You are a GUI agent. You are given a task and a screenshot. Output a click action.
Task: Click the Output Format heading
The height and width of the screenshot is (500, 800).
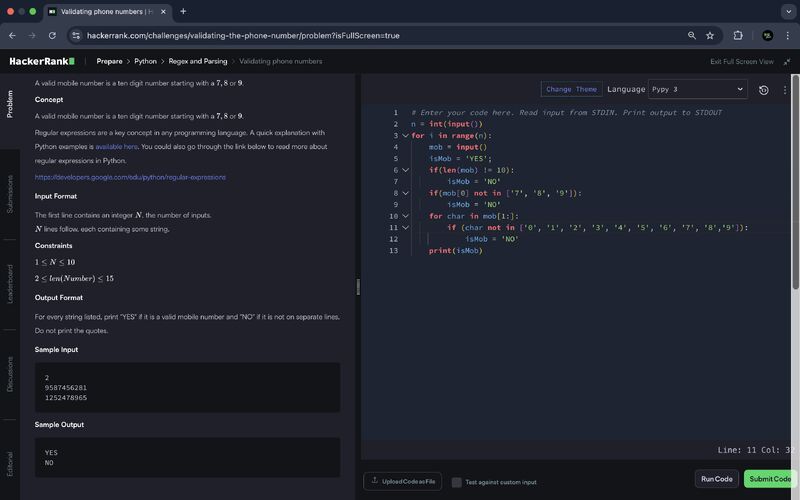59,297
